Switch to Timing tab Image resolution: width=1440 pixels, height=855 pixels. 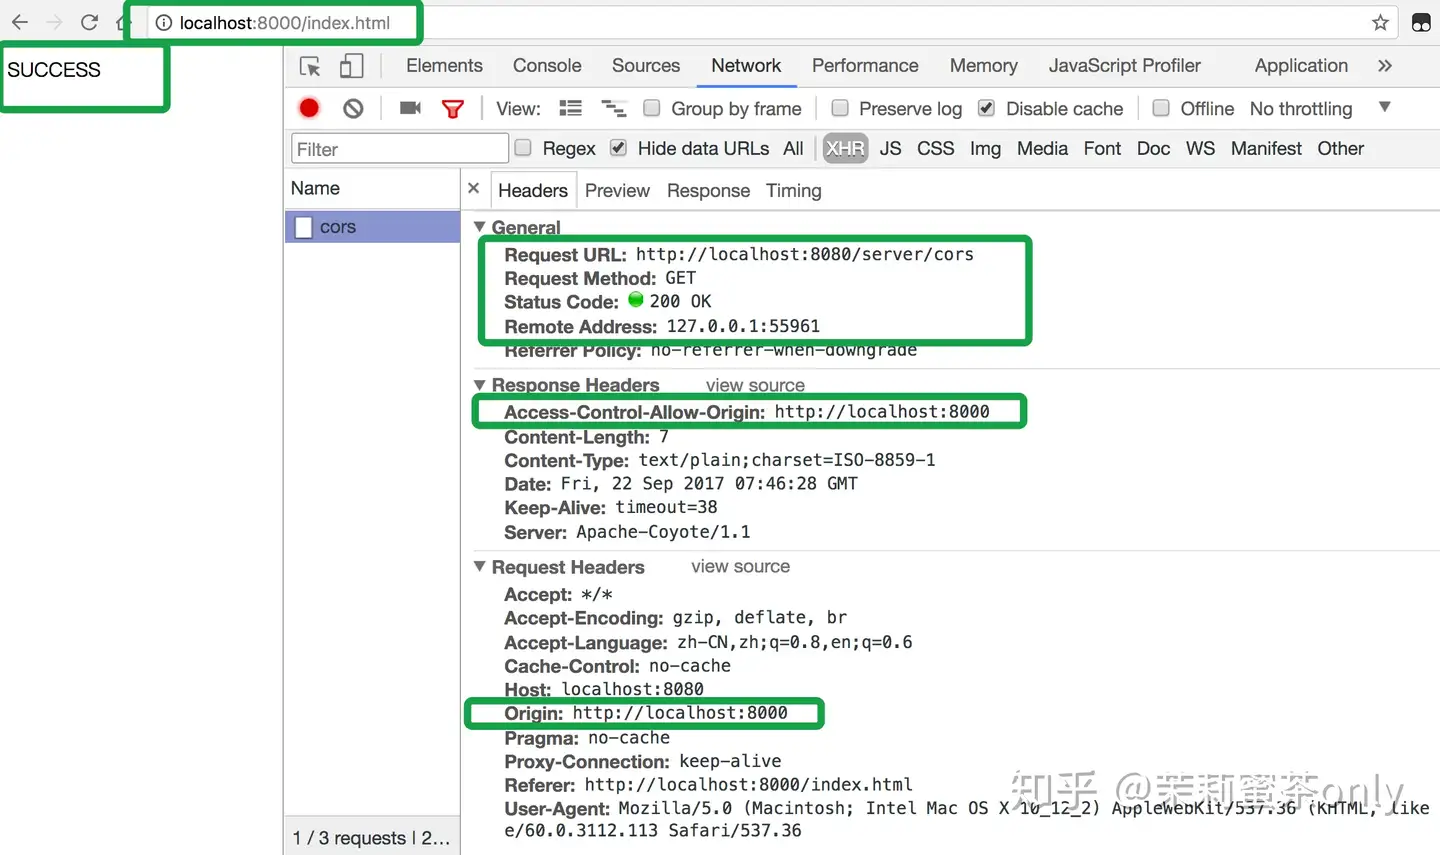794,191
